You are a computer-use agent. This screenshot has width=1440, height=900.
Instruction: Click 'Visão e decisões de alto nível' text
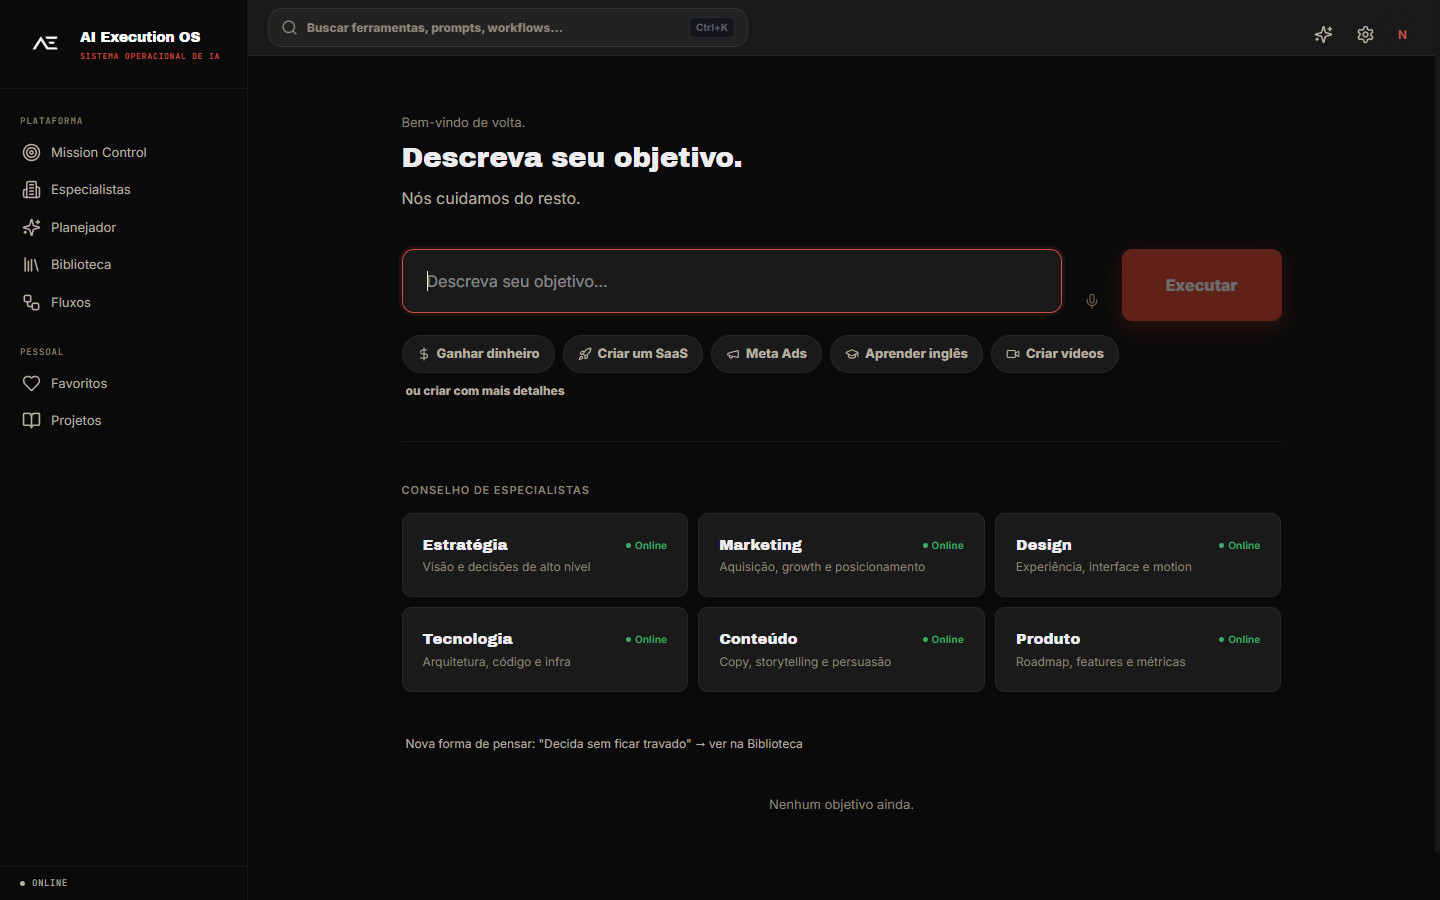pyautogui.click(x=506, y=567)
